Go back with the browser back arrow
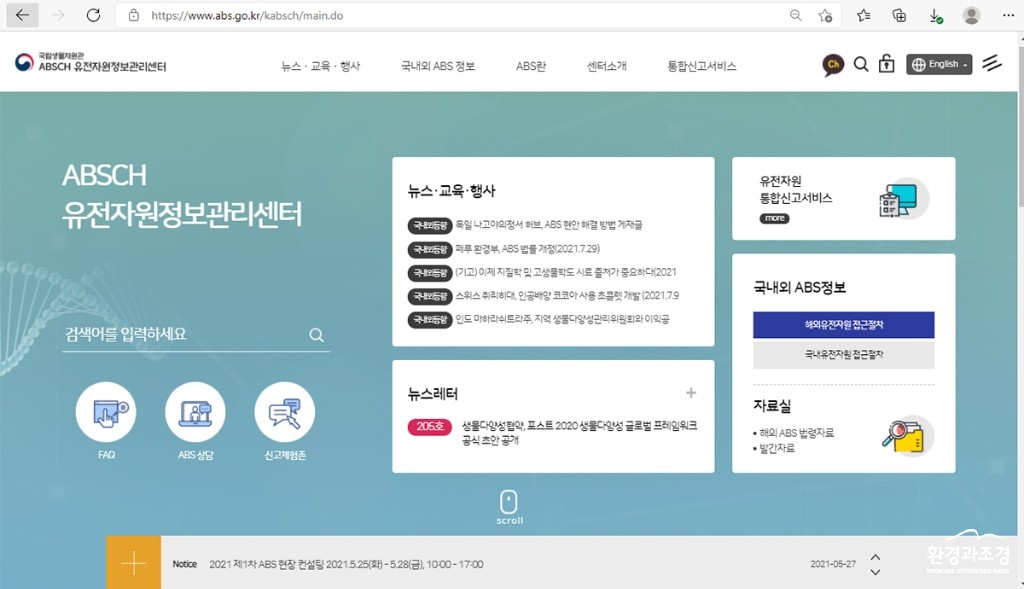The width and height of the screenshot is (1024, 589). click(22, 15)
